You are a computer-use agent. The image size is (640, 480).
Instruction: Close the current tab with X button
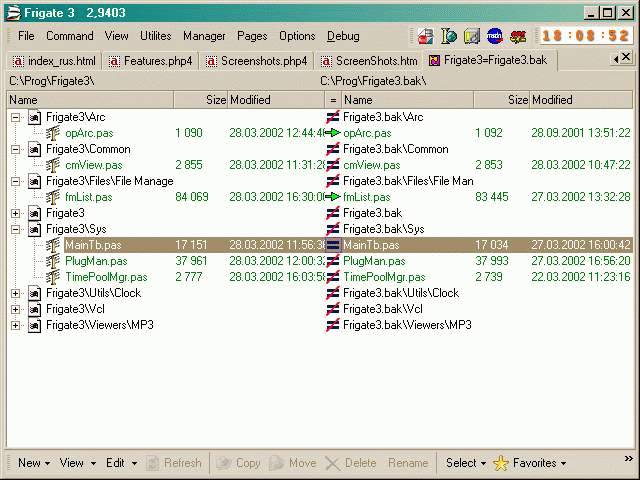[x=626, y=58]
